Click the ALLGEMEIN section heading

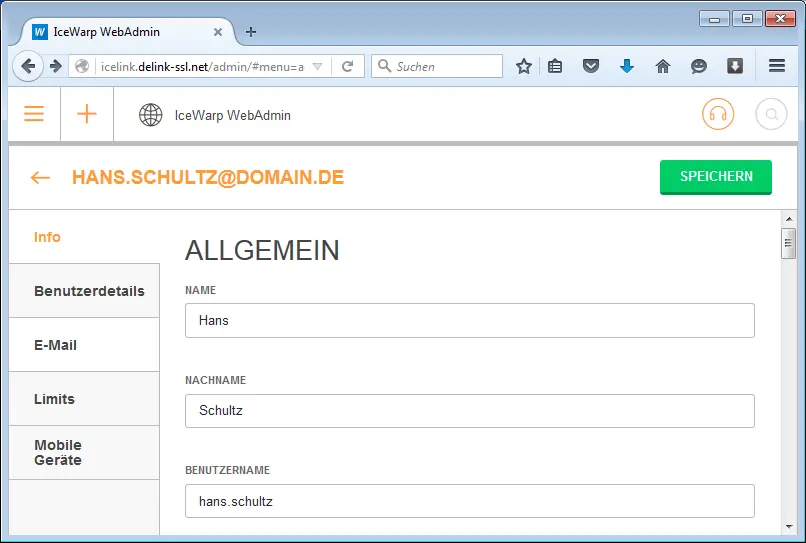(x=262, y=250)
